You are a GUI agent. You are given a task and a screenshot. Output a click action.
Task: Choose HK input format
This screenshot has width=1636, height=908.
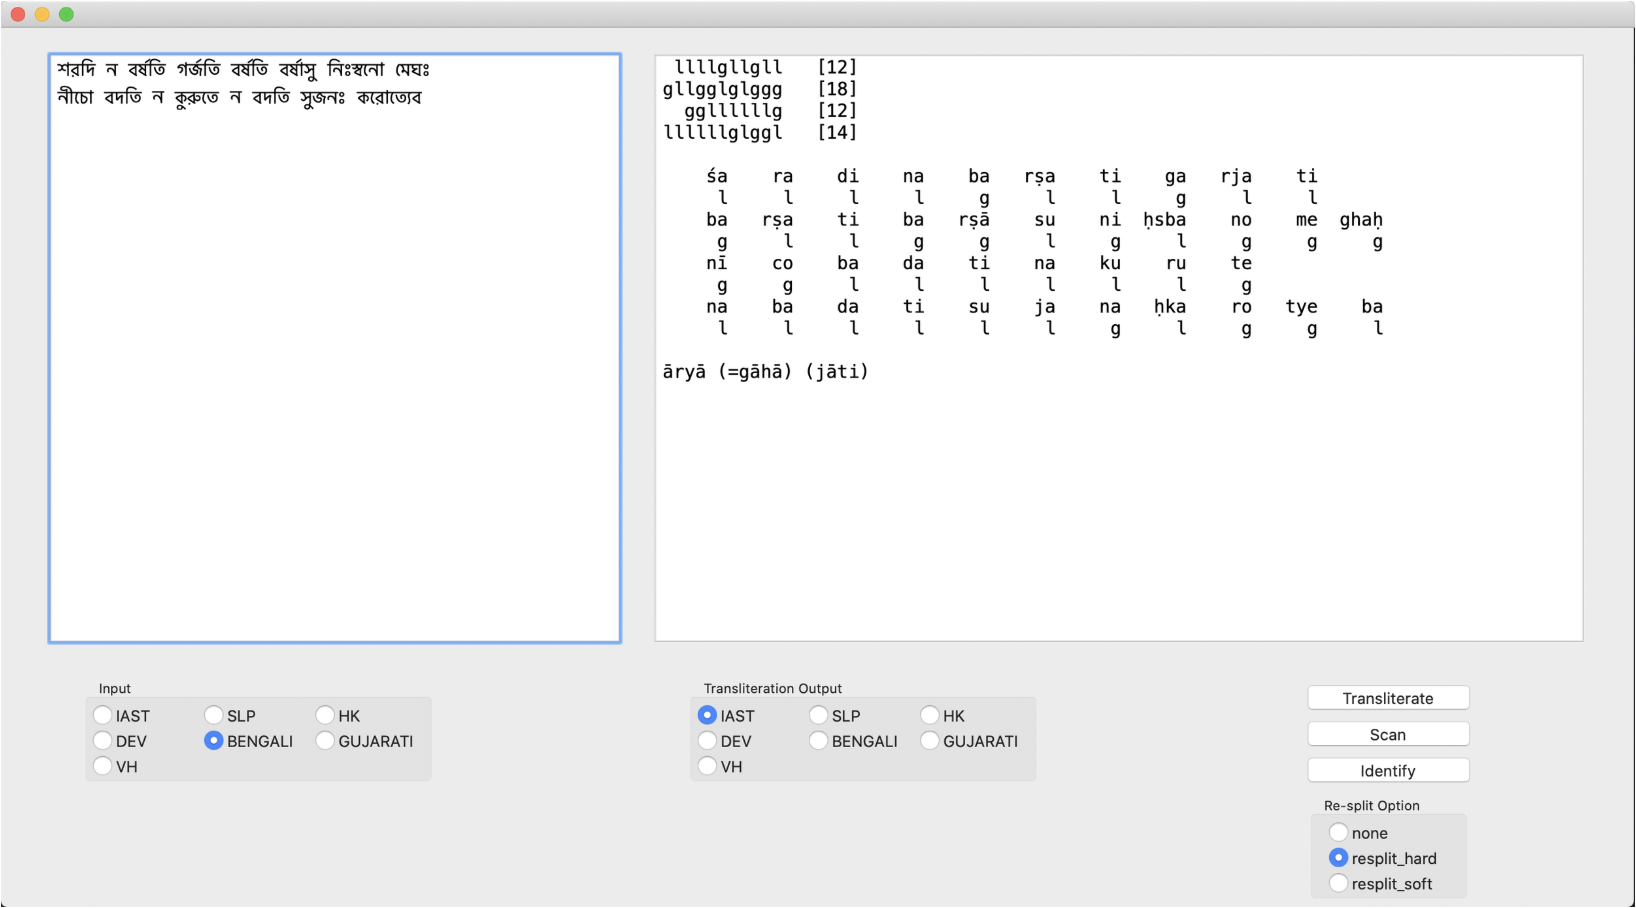pos(324,715)
